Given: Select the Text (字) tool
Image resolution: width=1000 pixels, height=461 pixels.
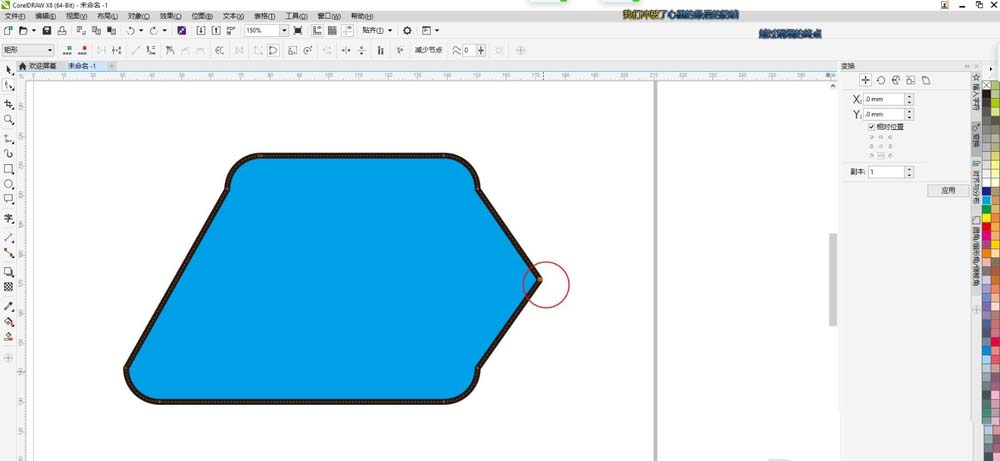Looking at the screenshot, I should [8, 218].
